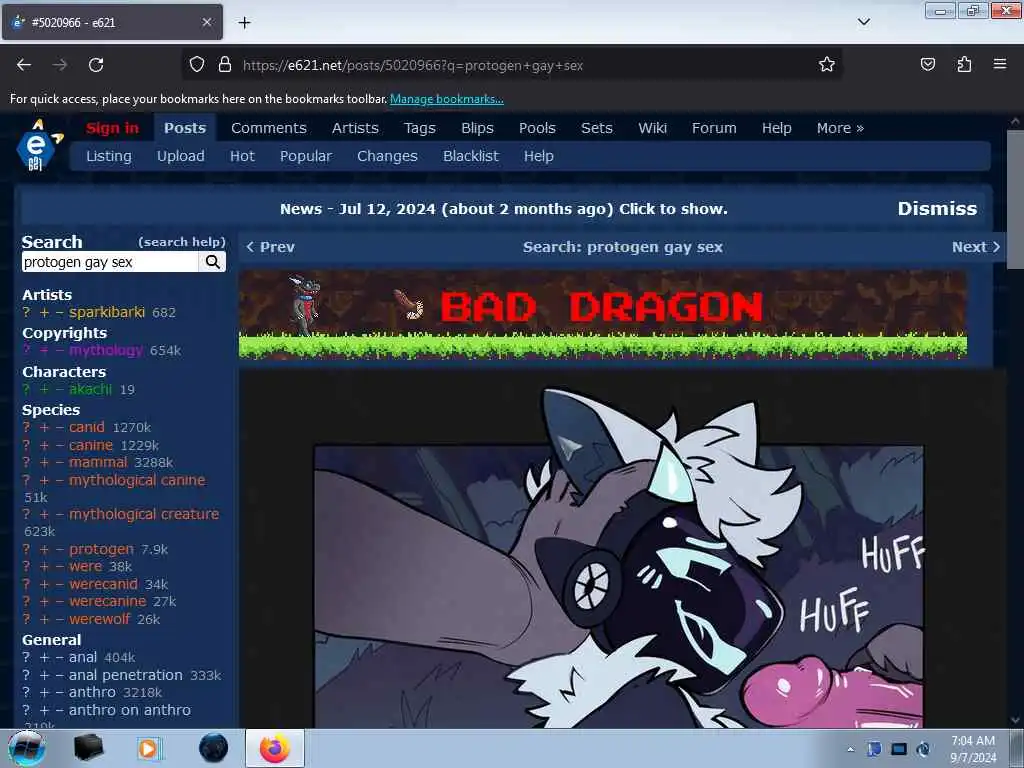Click the browser back arrow
1024x768 pixels.
pyautogui.click(x=24, y=65)
